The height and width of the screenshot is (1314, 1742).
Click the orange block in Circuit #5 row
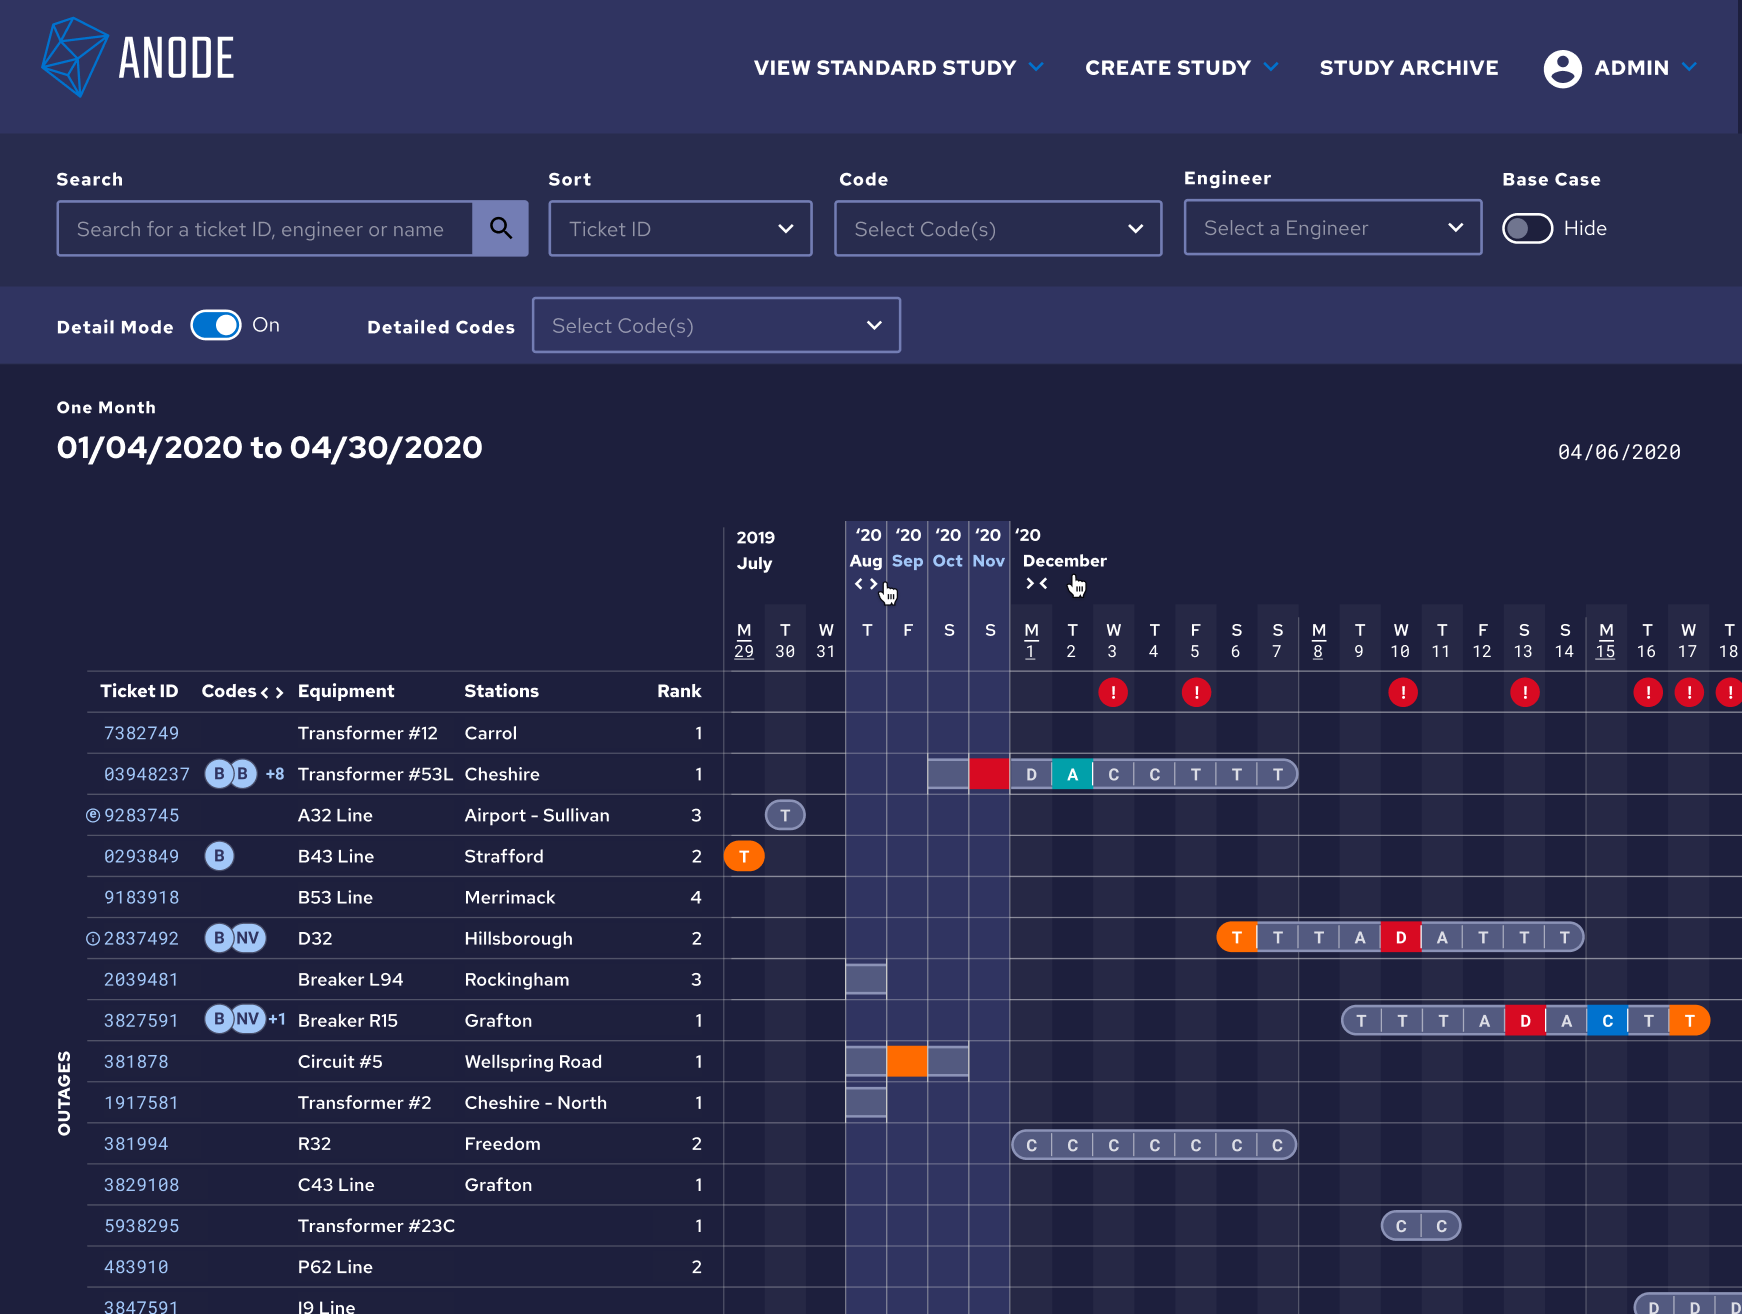pos(907,1061)
